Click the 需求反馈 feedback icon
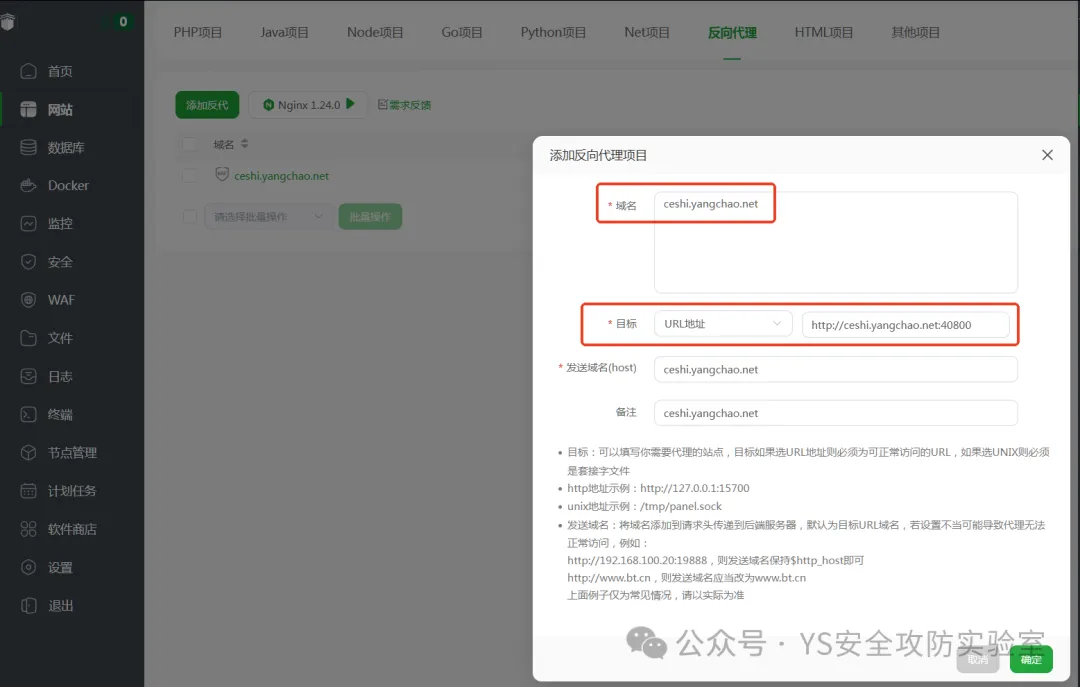 [383, 105]
